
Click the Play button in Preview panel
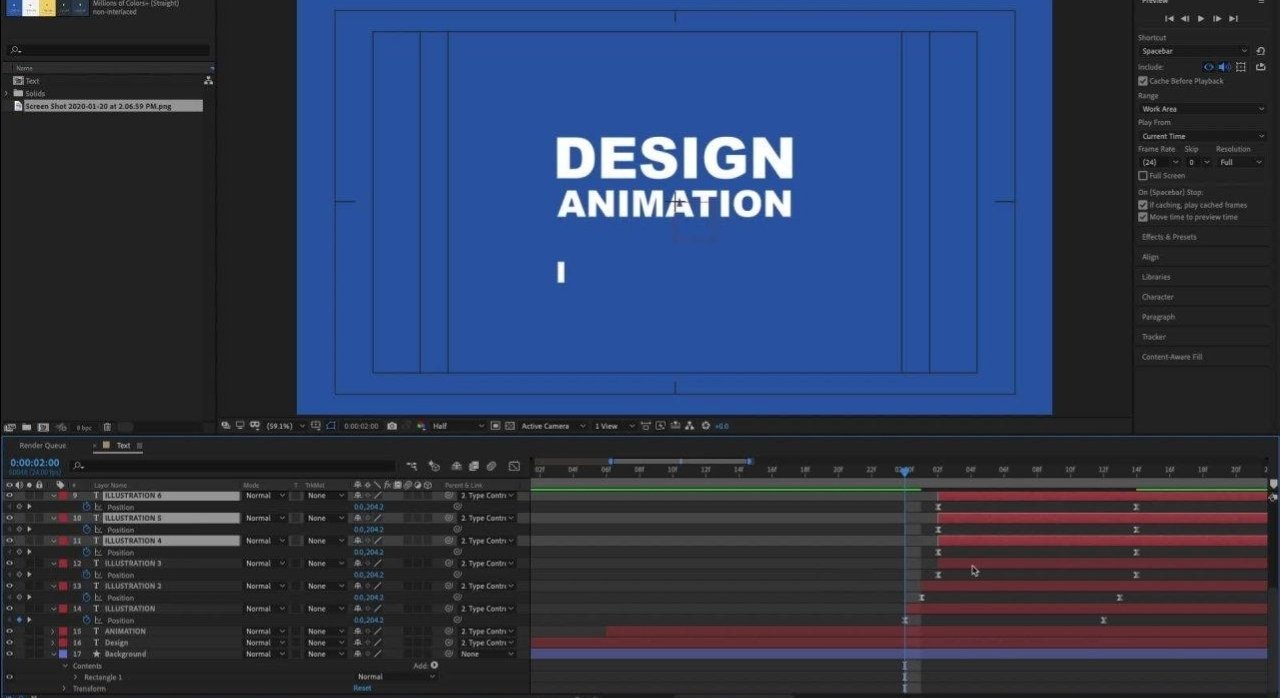pos(1201,18)
